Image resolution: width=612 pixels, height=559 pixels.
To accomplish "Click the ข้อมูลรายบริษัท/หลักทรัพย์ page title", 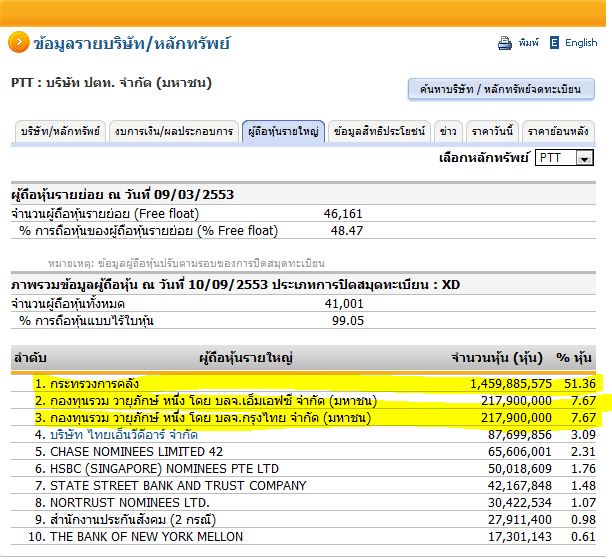I will (x=132, y=43).
